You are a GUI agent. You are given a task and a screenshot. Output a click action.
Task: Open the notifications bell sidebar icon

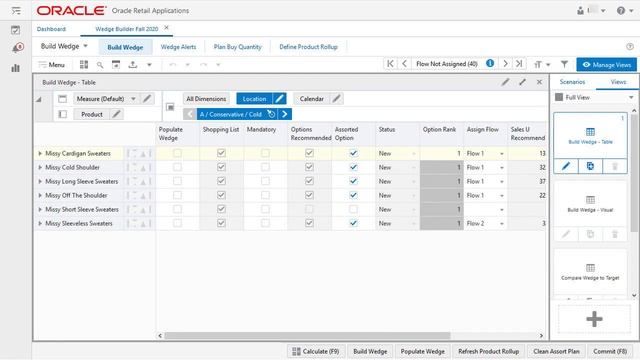point(17,48)
